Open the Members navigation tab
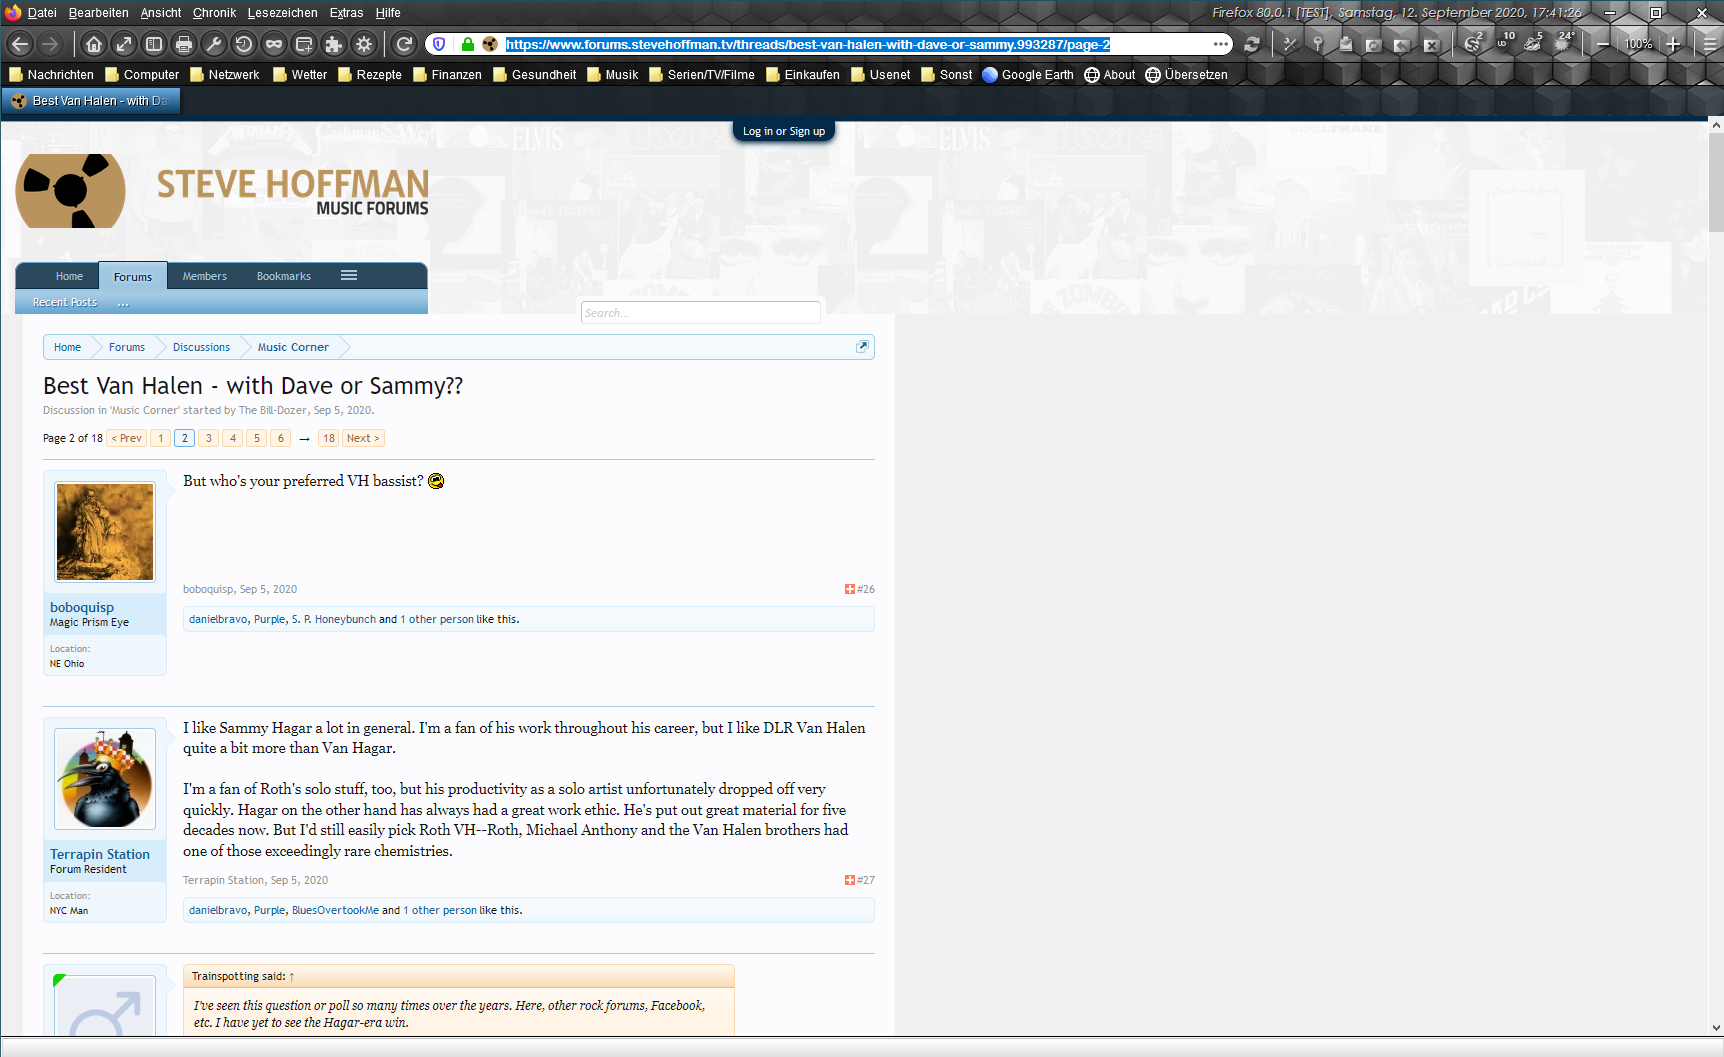 [x=205, y=276]
